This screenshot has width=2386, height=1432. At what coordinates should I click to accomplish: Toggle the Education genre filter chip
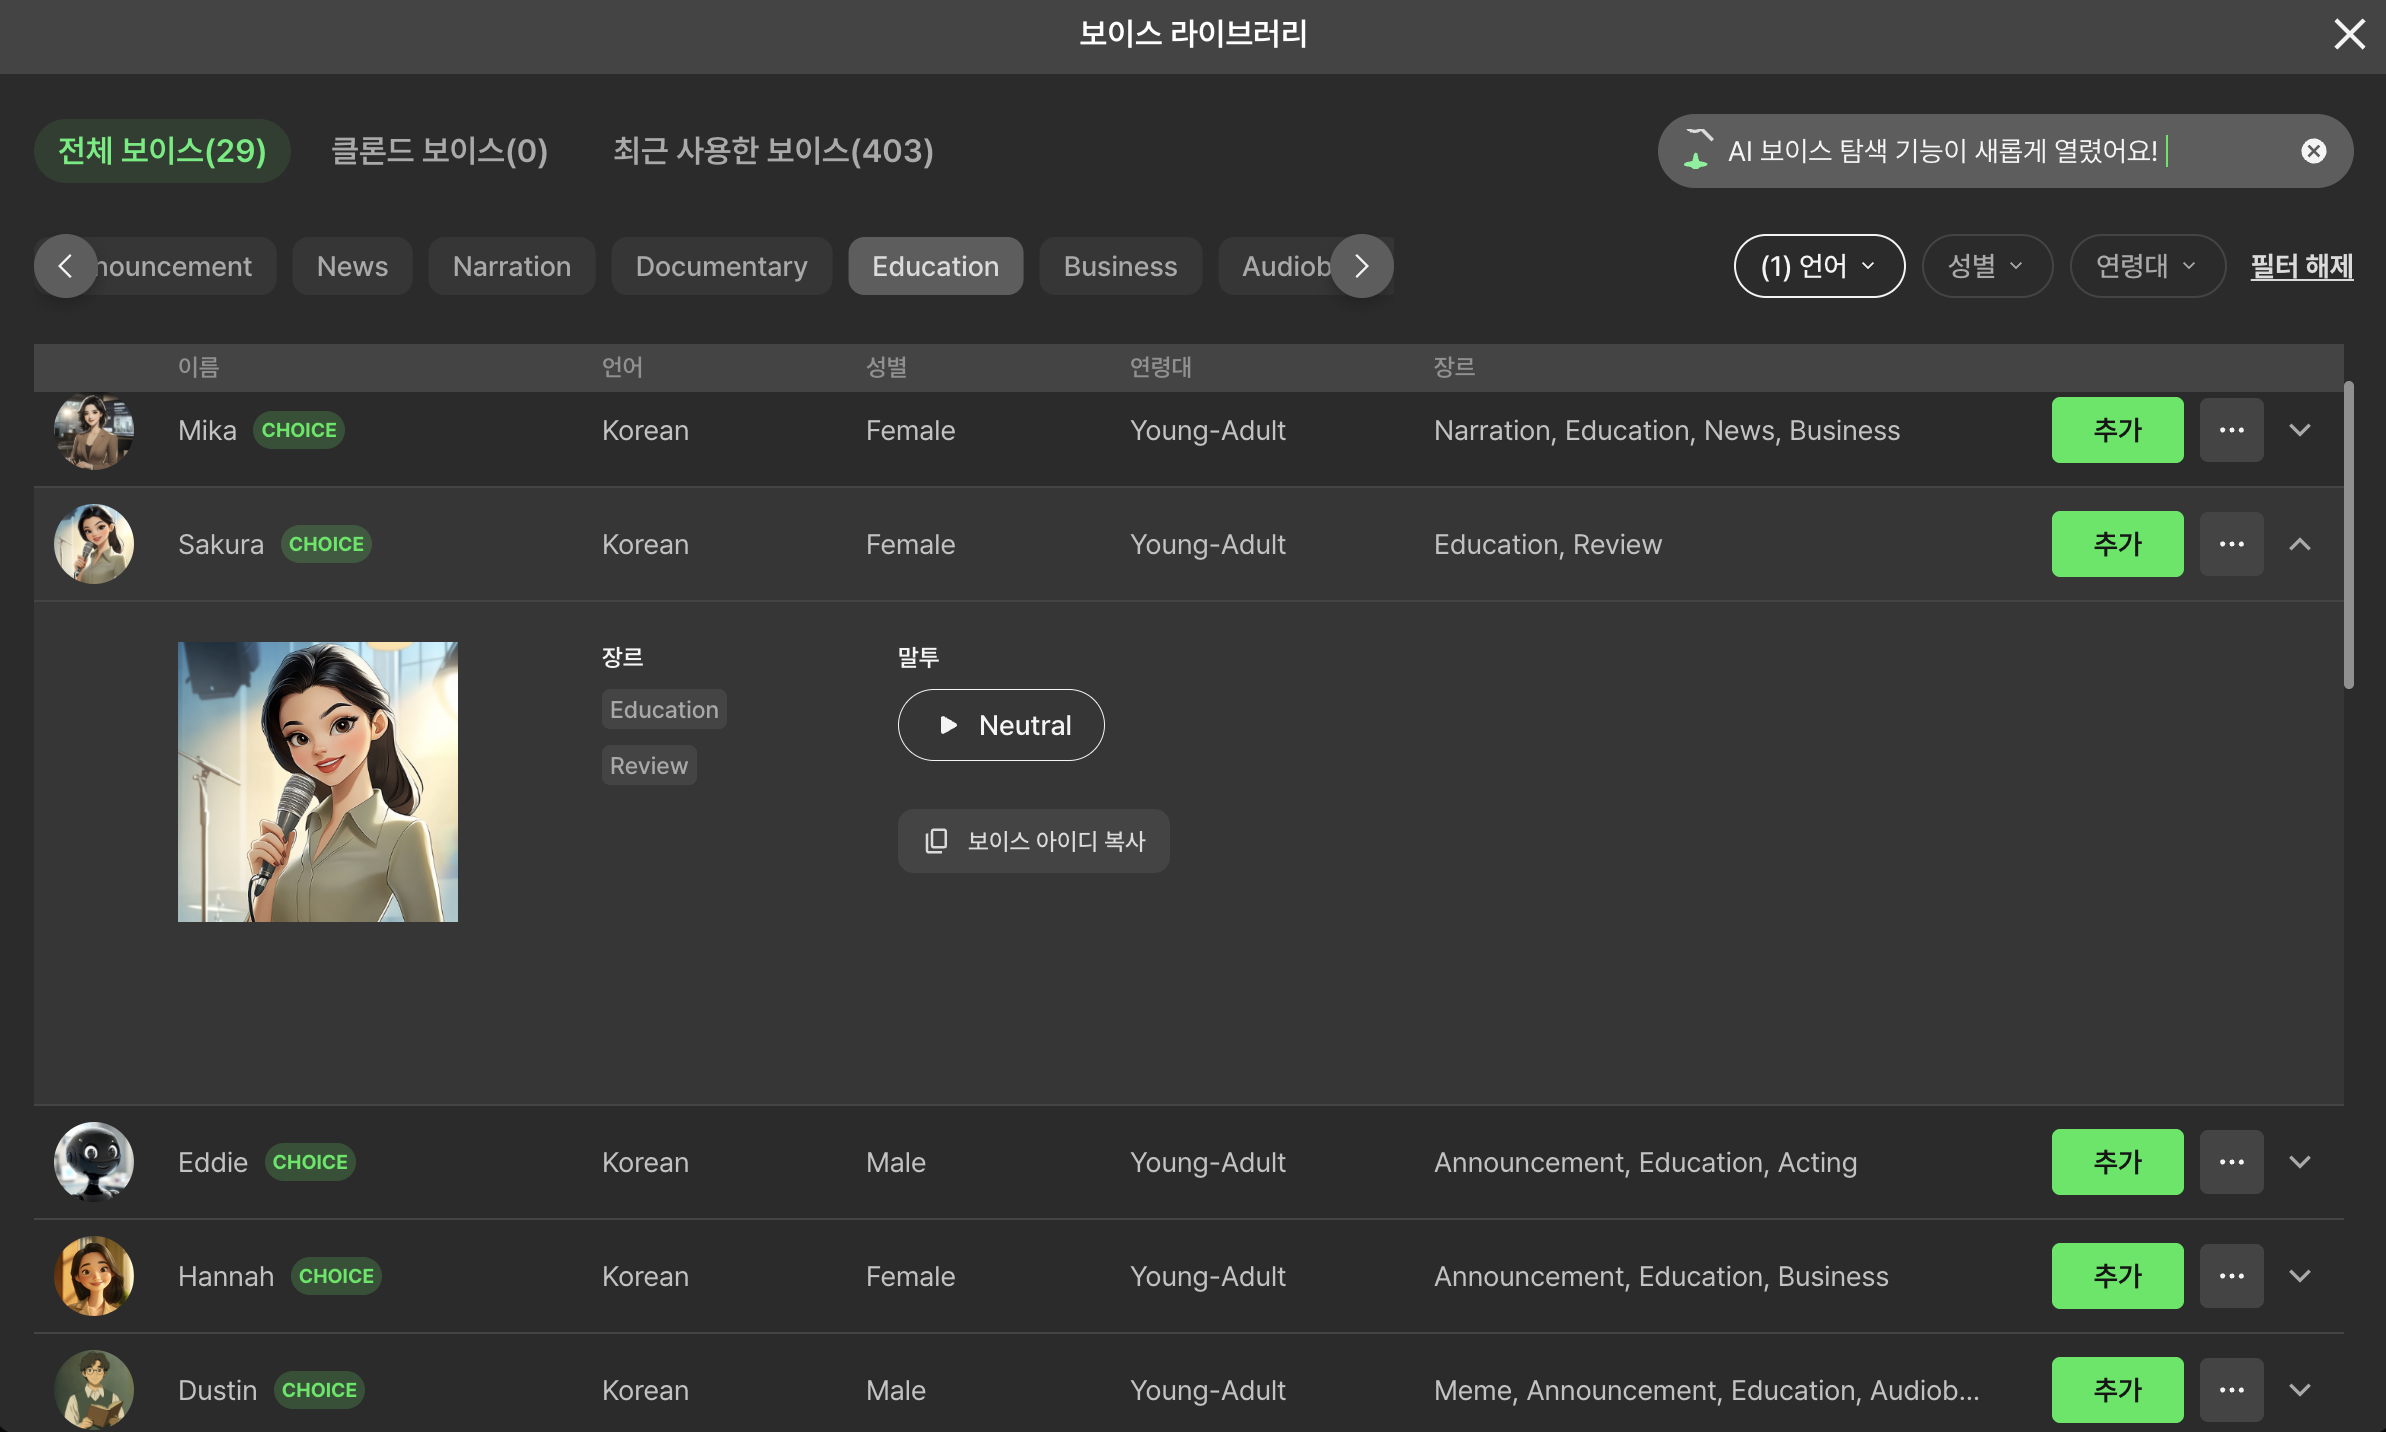935,266
